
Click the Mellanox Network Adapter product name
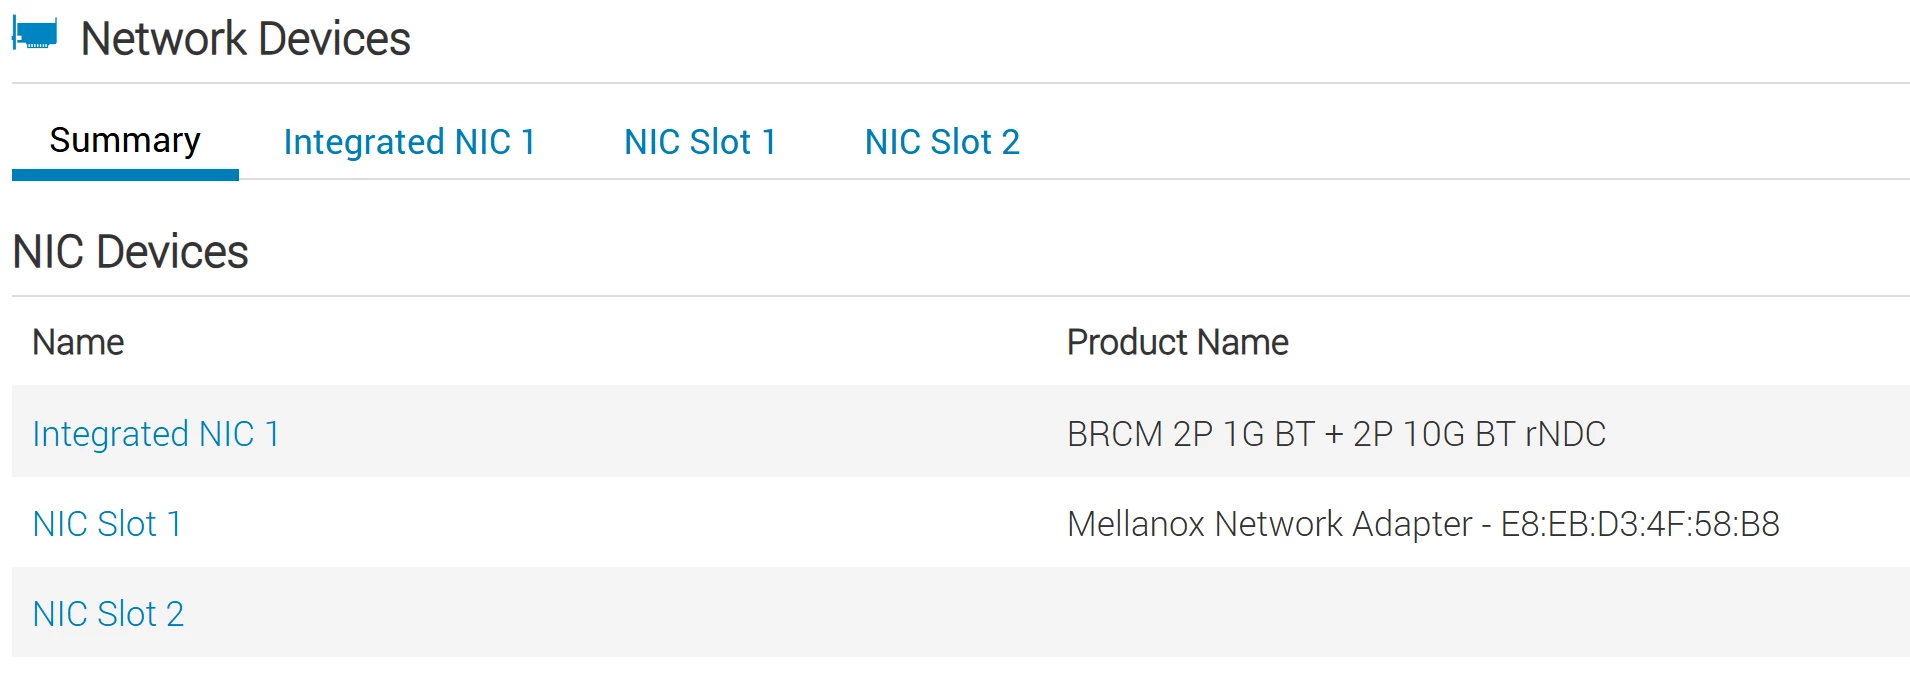[1269, 524]
